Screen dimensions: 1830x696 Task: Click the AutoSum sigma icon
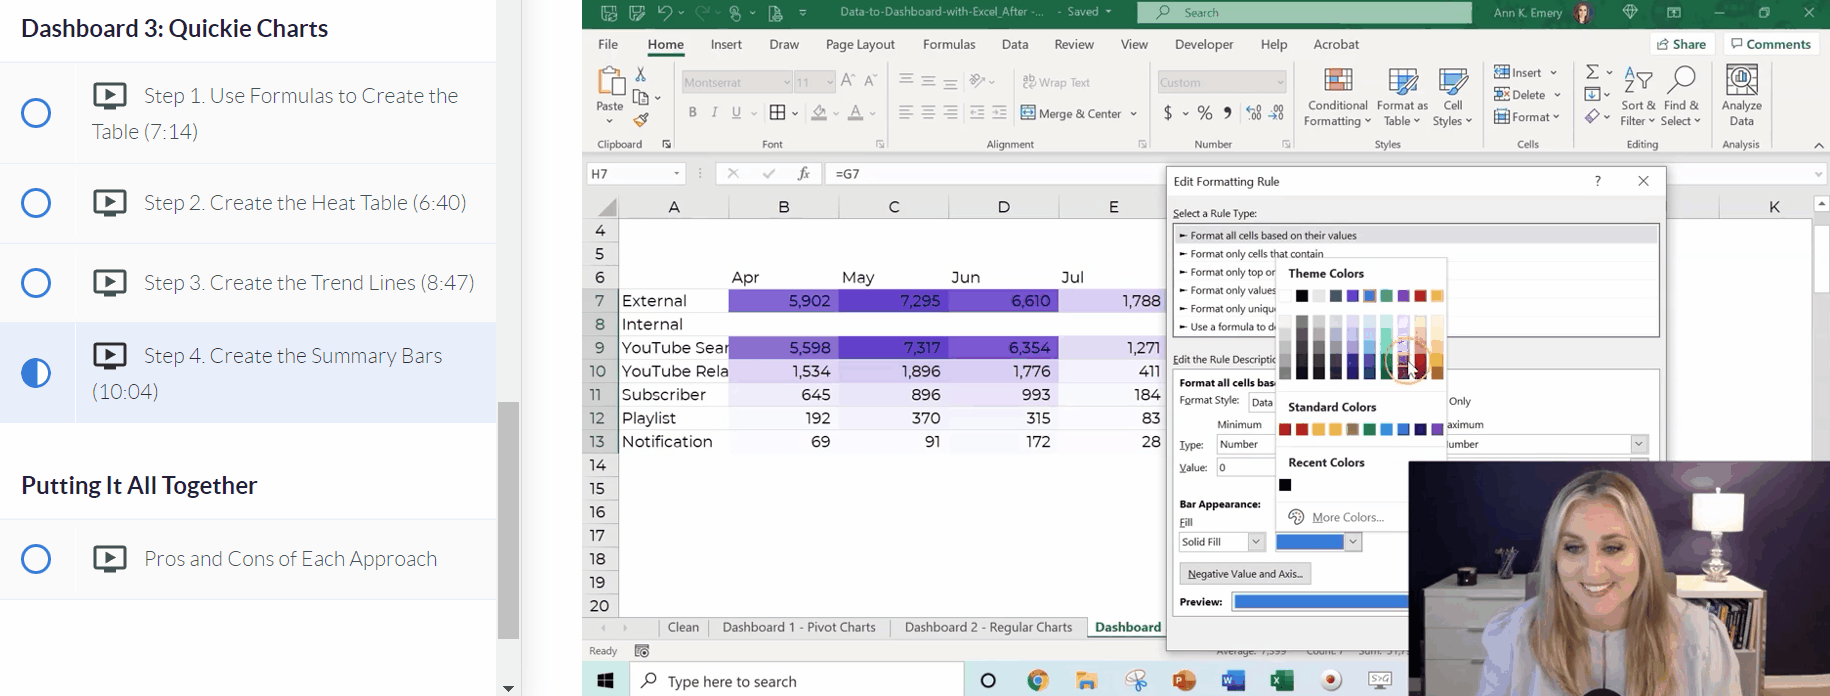pyautogui.click(x=1592, y=72)
